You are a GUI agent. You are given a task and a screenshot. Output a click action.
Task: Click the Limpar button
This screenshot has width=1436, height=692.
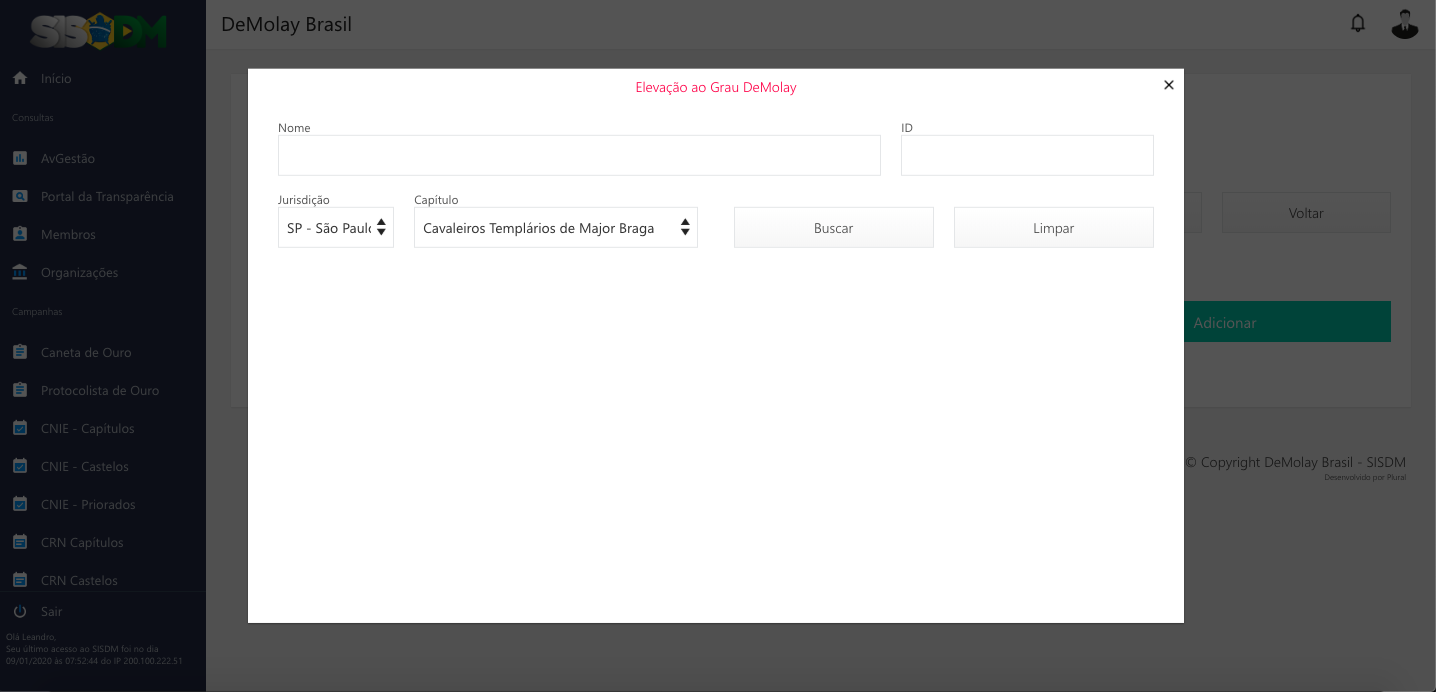point(1053,228)
